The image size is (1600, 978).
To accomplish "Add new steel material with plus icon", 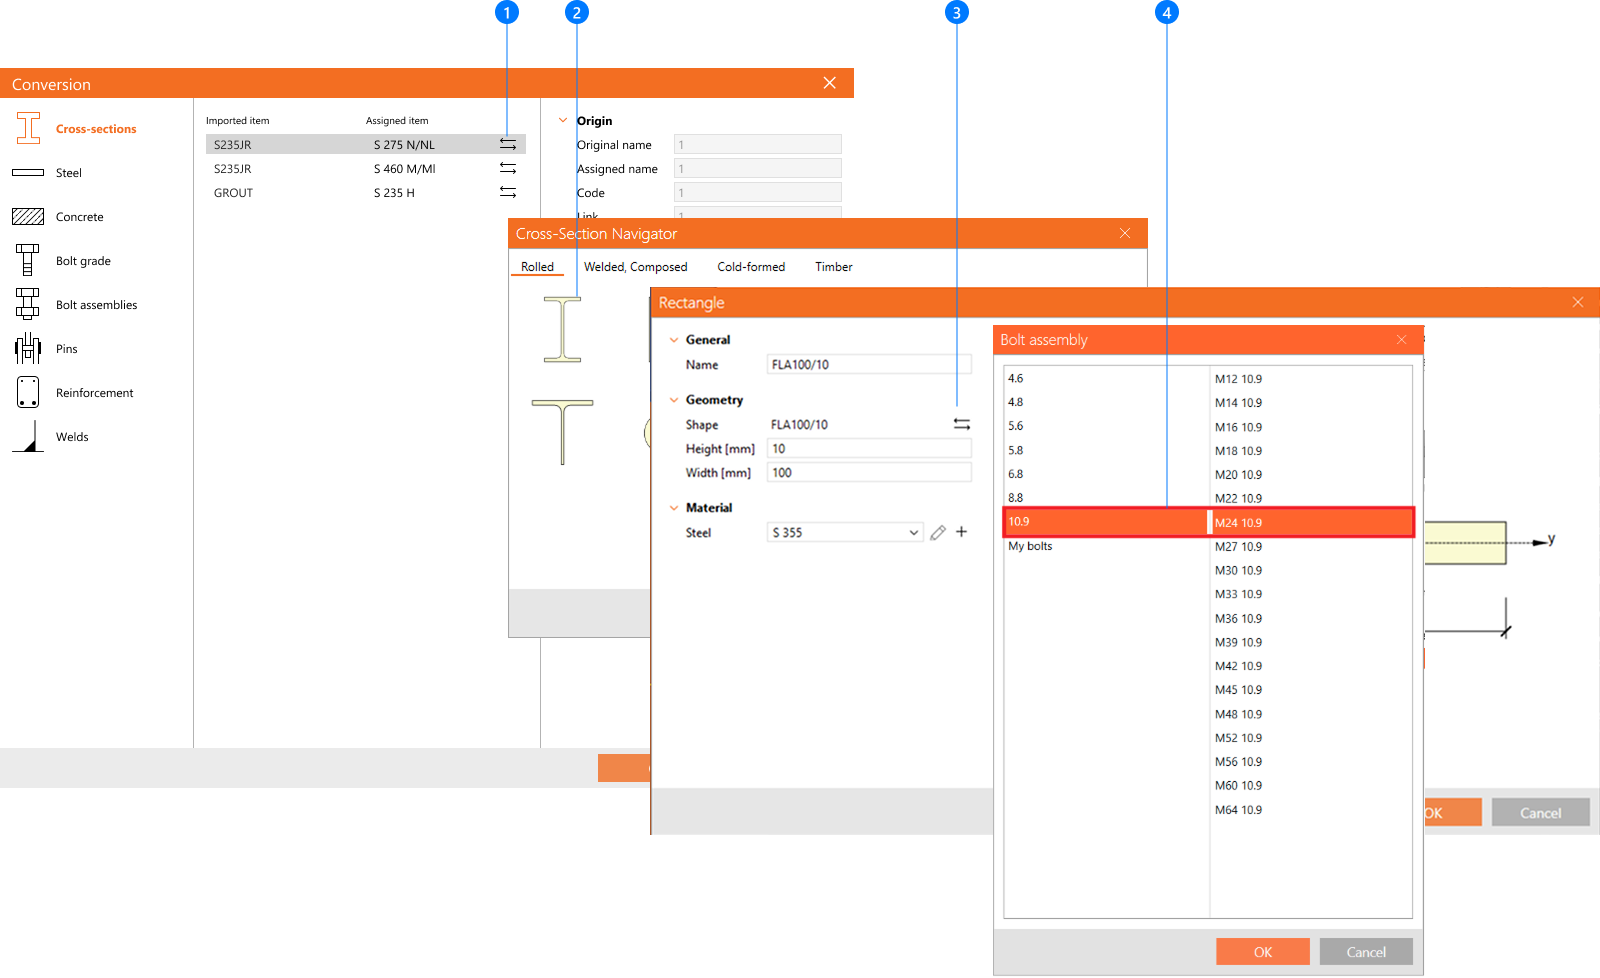I will pos(961,532).
